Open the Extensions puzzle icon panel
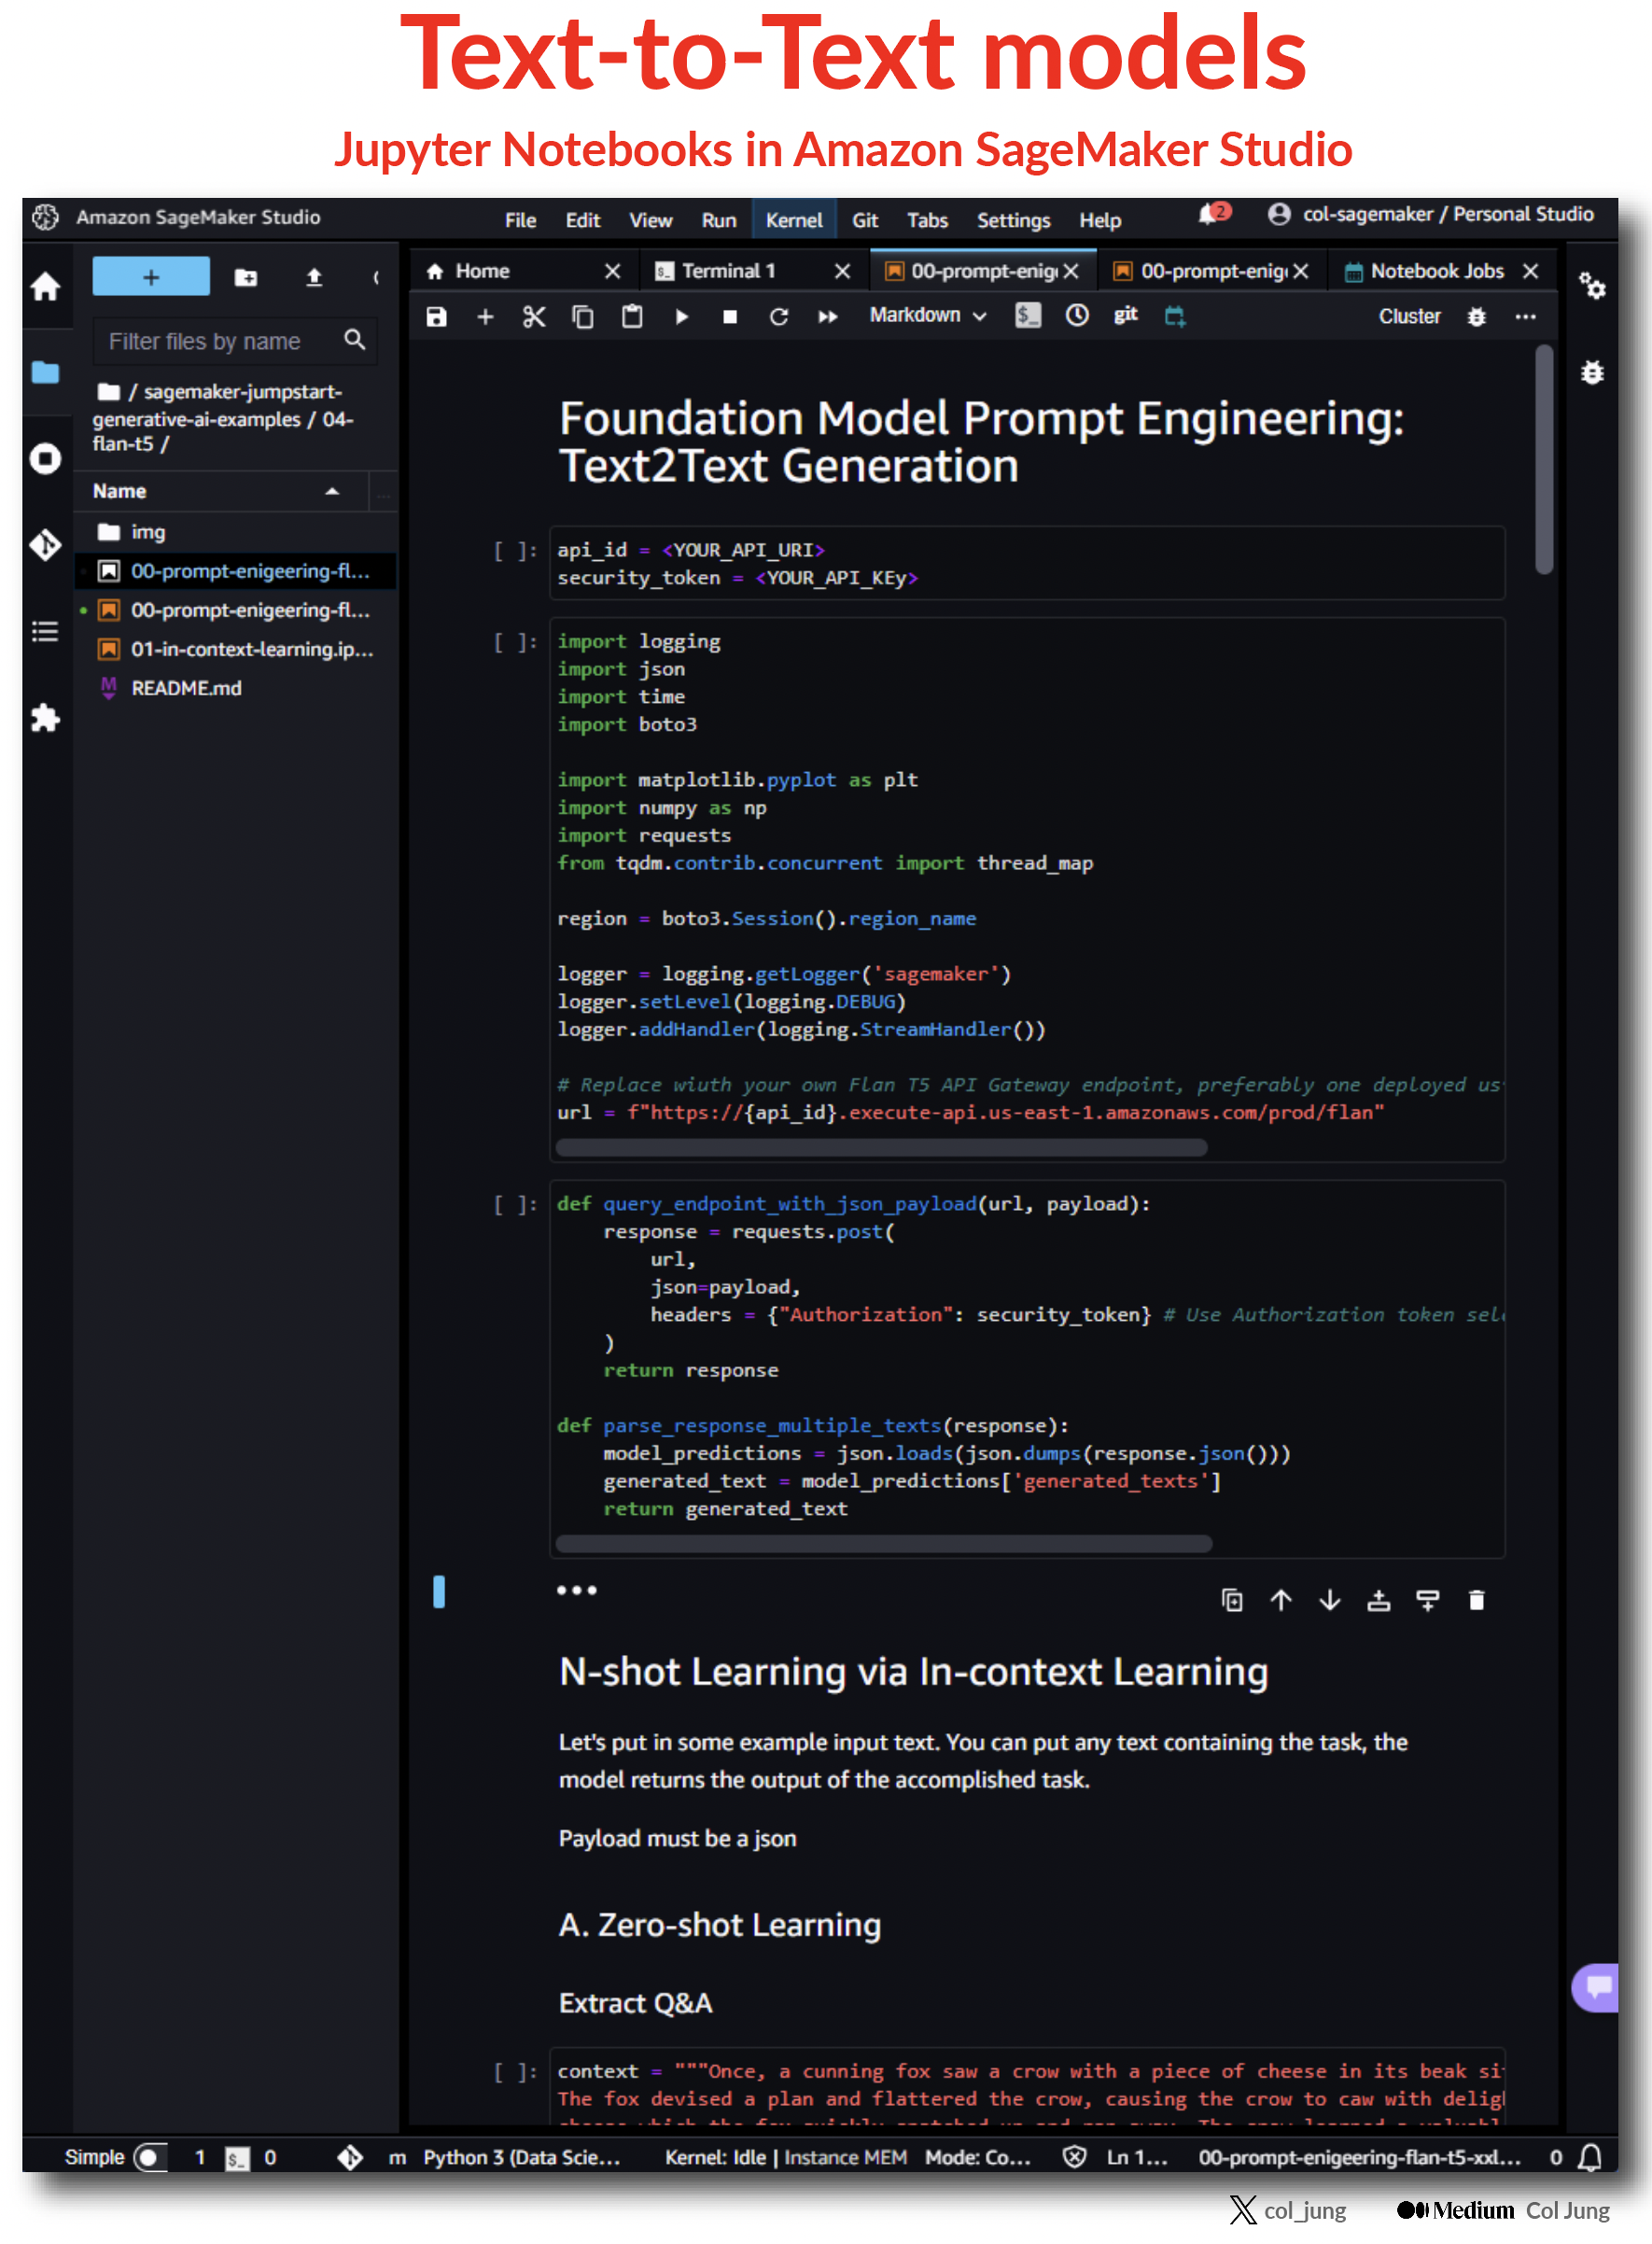 pos(45,718)
